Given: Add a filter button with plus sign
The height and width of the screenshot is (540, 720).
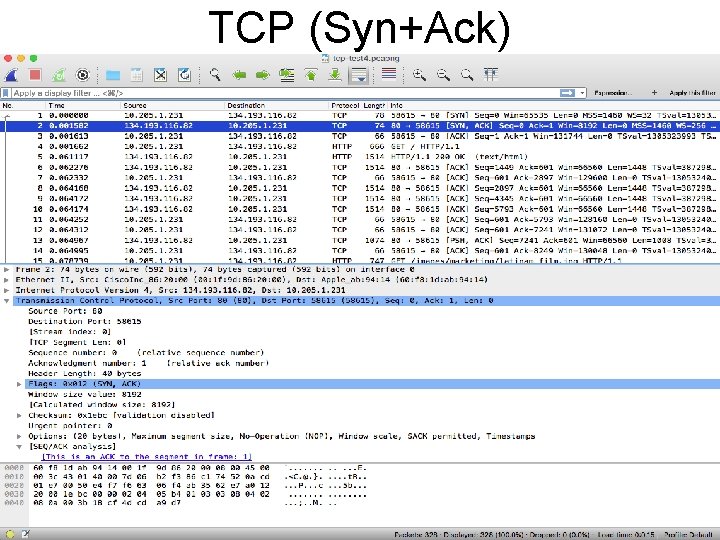Looking at the screenshot, I should (x=654, y=93).
